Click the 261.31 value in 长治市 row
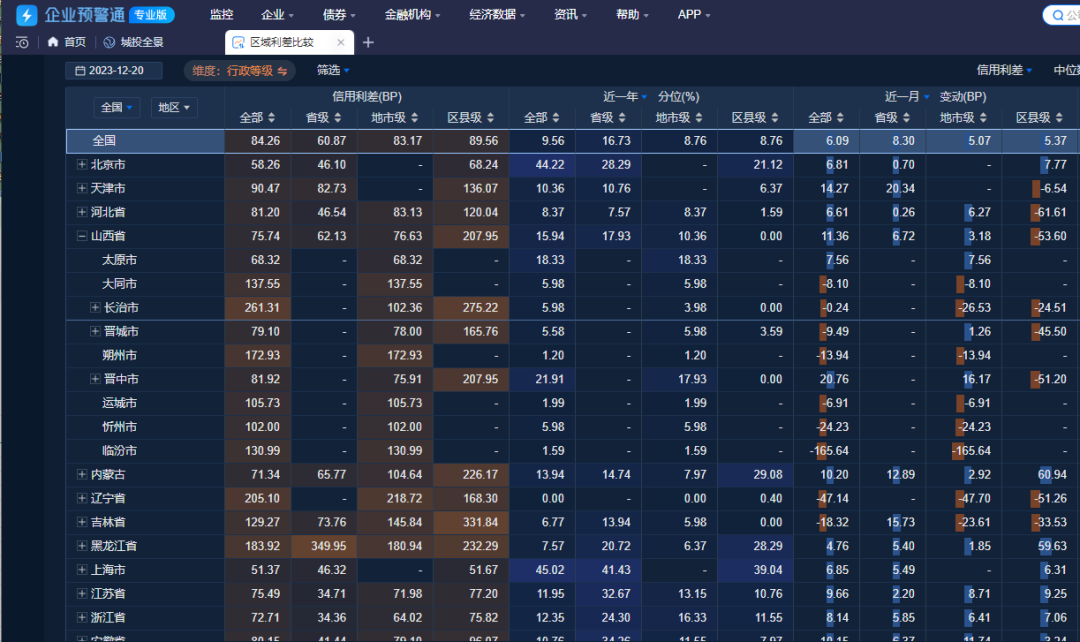1080x642 pixels. tap(262, 307)
